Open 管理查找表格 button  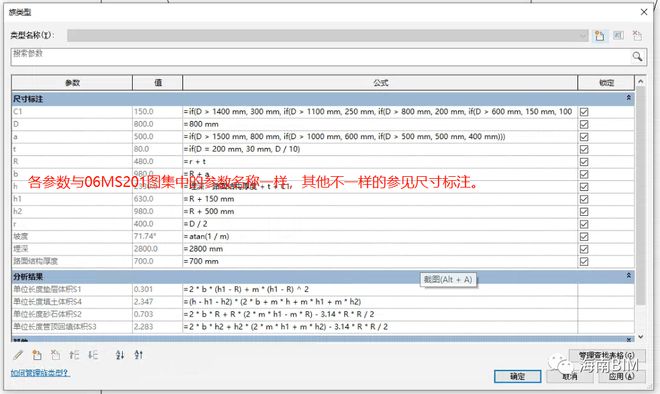click(x=607, y=355)
